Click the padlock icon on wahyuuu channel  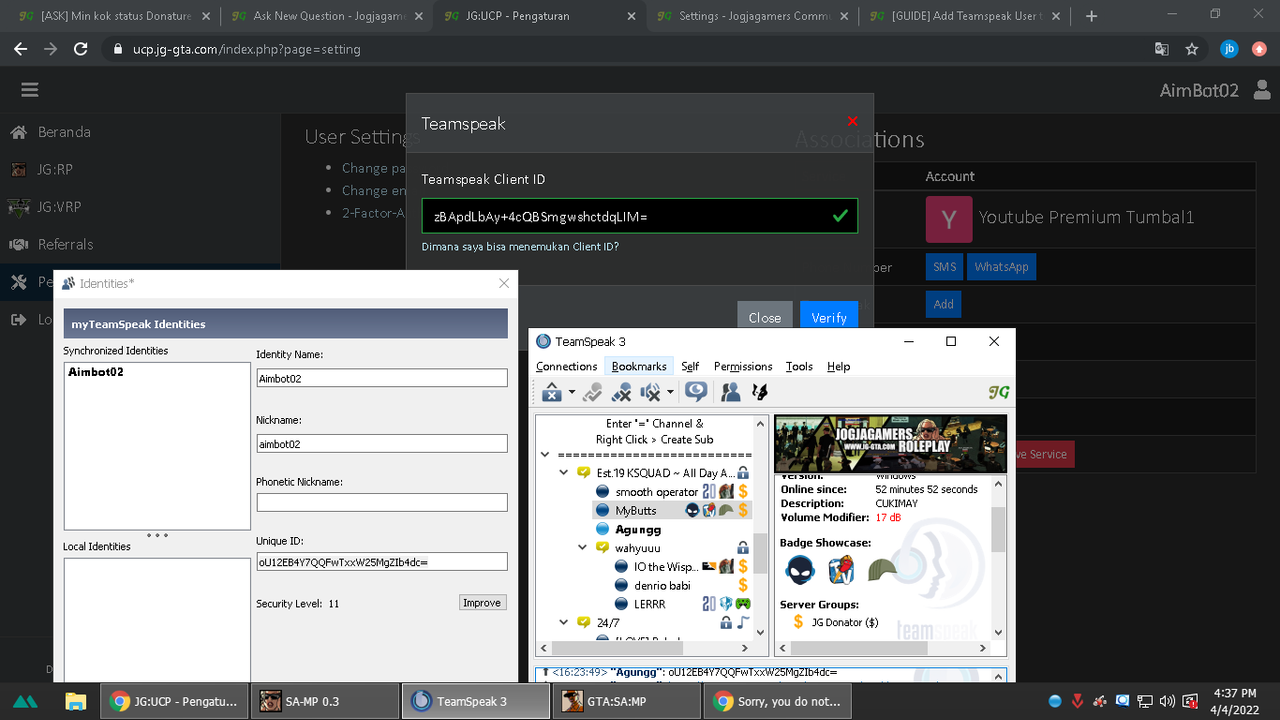tap(743, 548)
